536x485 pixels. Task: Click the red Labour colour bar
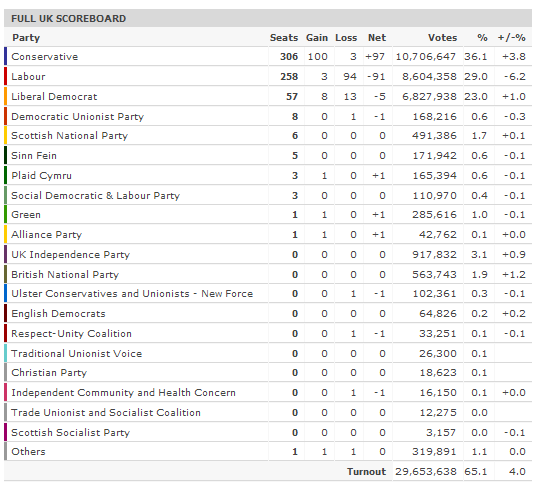pos(5,76)
